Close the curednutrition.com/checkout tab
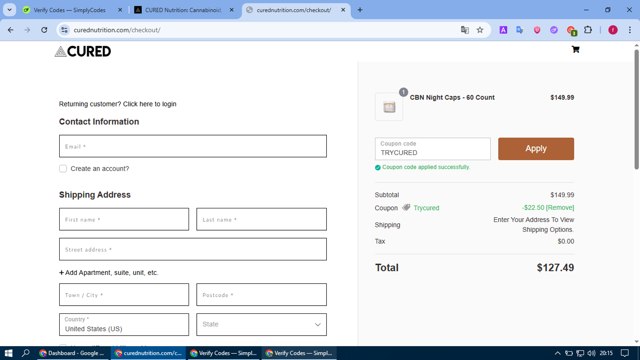The width and height of the screenshot is (640, 360). [343, 10]
